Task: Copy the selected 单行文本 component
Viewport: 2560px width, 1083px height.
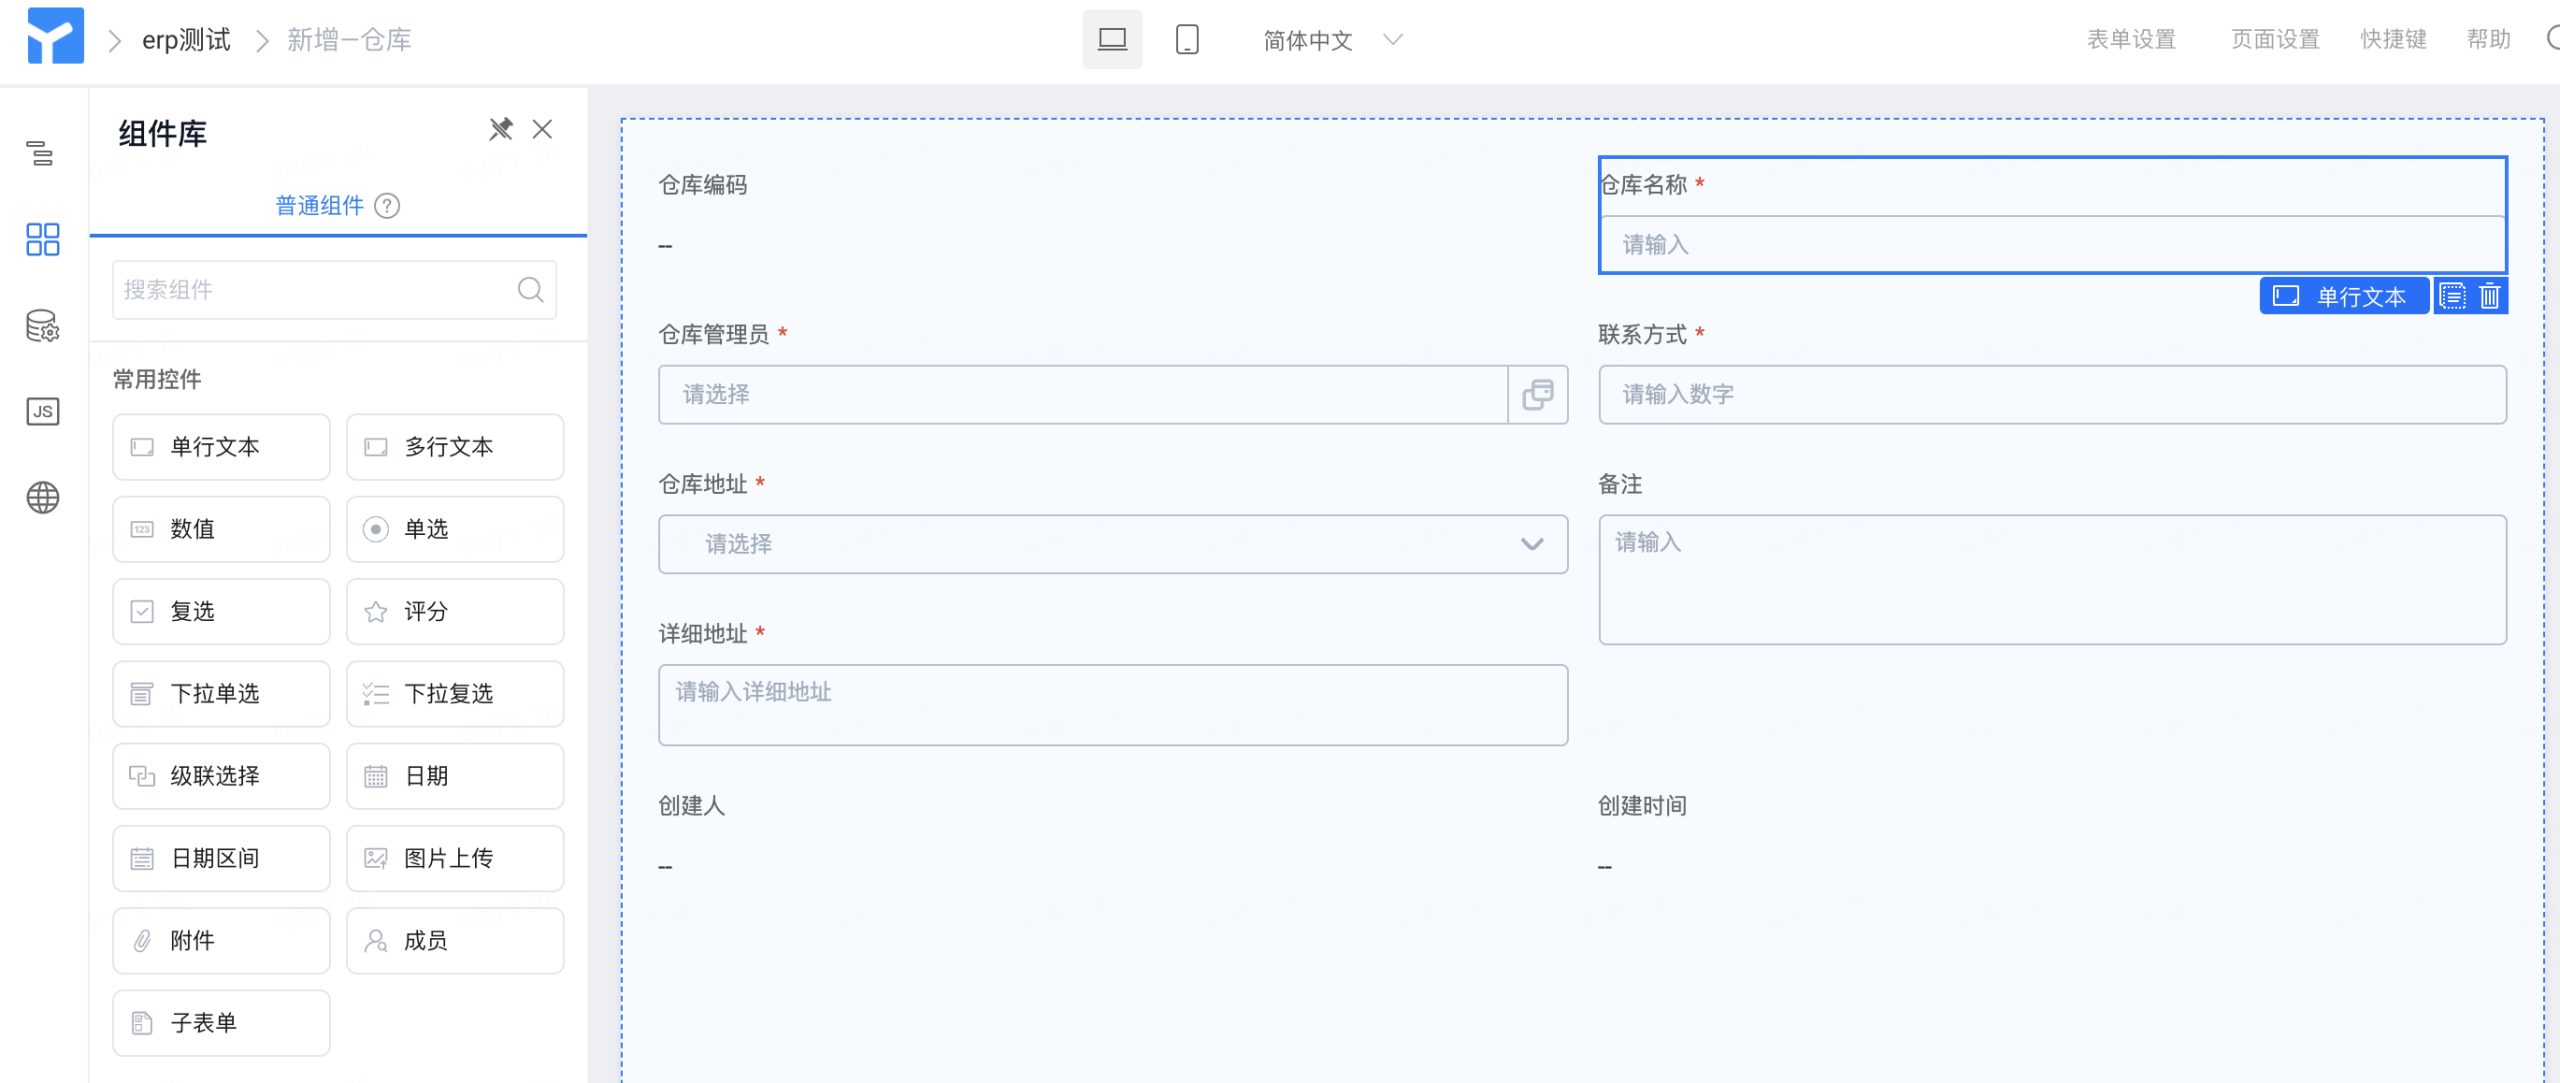Action: [x=2452, y=296]
